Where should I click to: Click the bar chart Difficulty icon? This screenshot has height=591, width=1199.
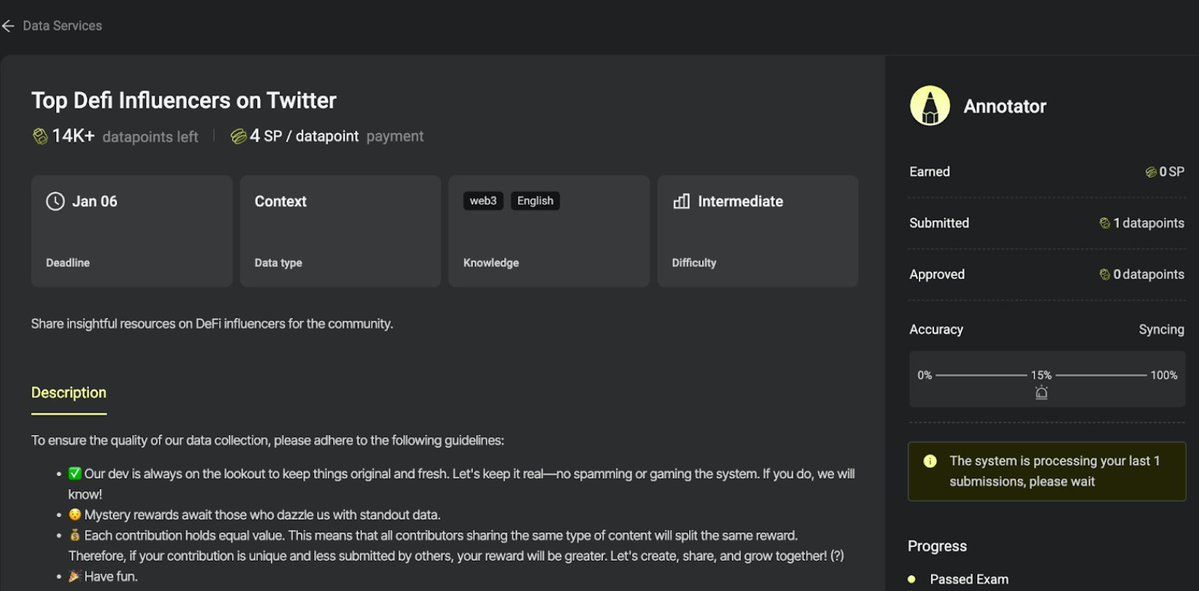pos(682,201)
